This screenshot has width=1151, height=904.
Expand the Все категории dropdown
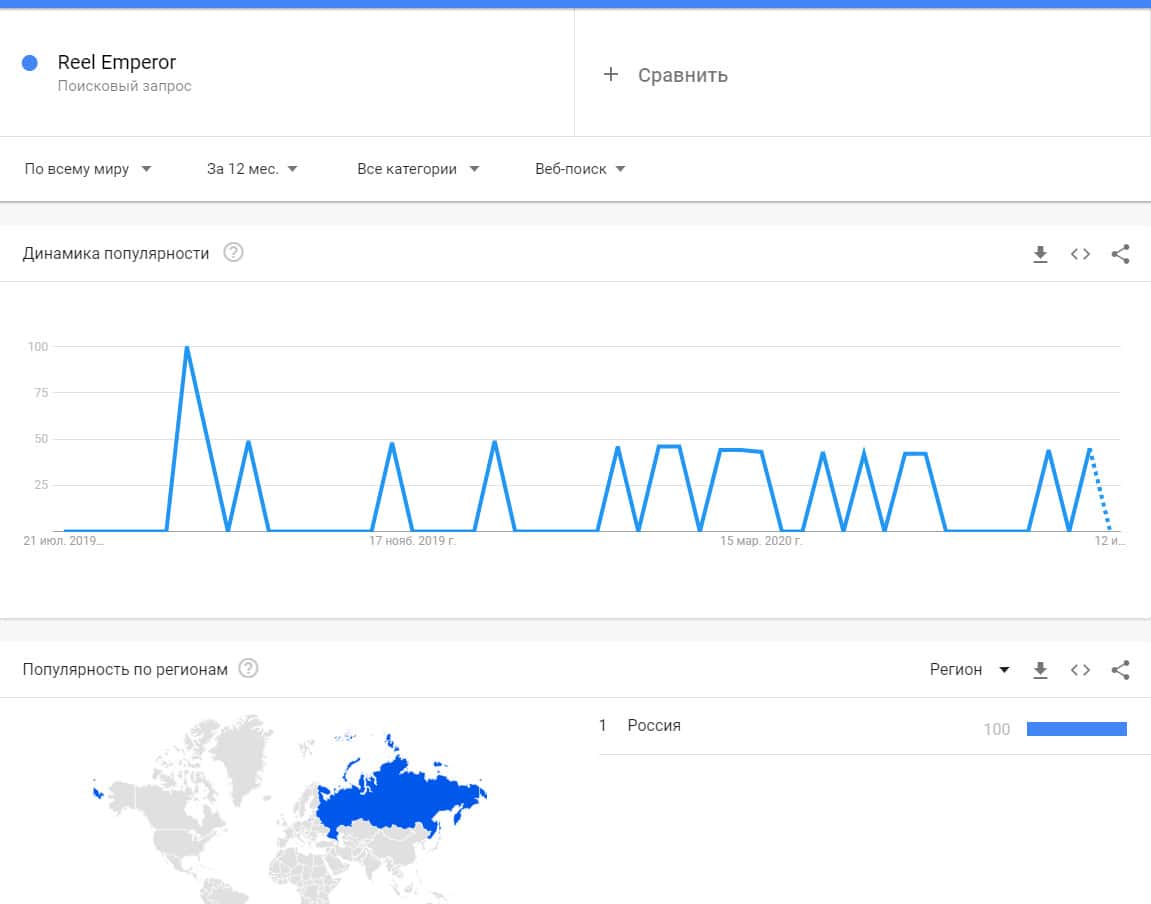click(x=418, y=169)
